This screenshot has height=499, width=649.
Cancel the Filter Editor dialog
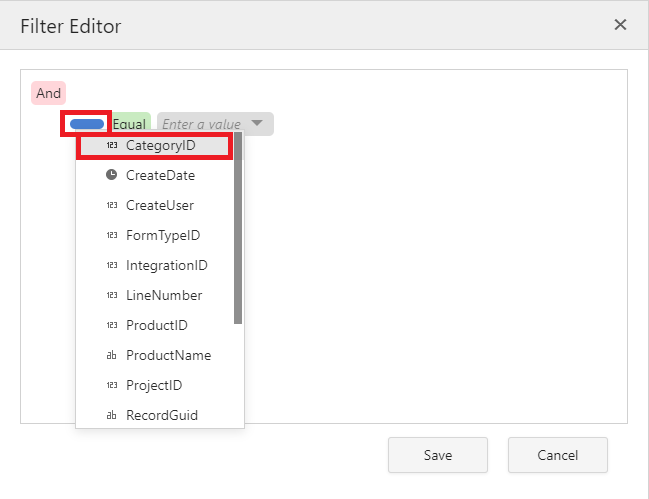point(558,455)
